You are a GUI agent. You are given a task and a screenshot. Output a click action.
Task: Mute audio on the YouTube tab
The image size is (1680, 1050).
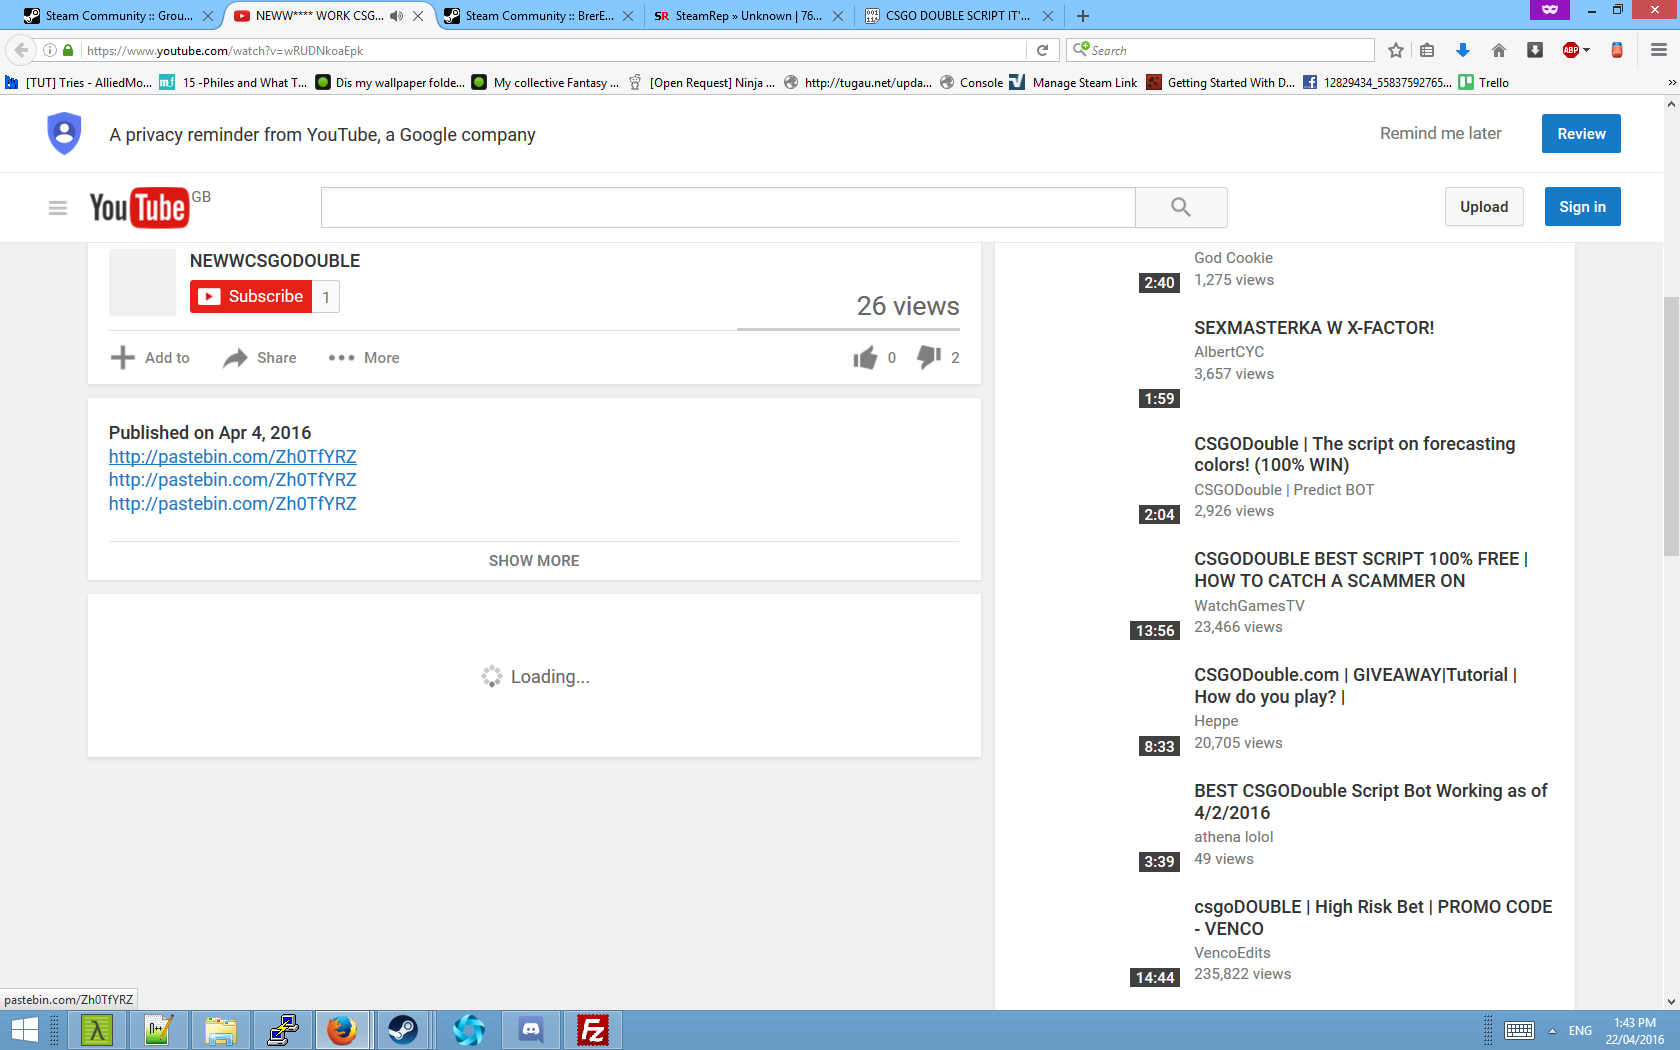click(397, 16)
